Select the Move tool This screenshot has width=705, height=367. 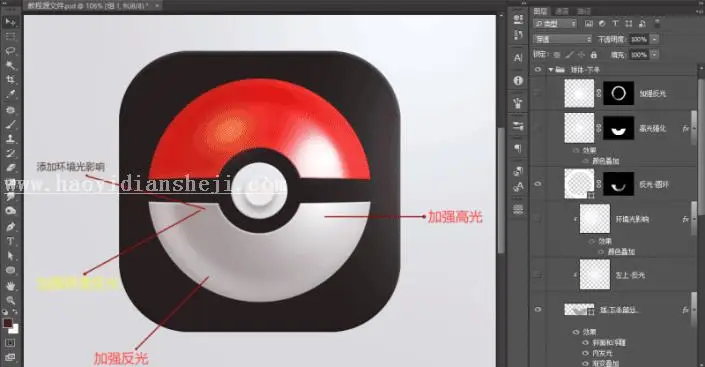tap(10, 22)
